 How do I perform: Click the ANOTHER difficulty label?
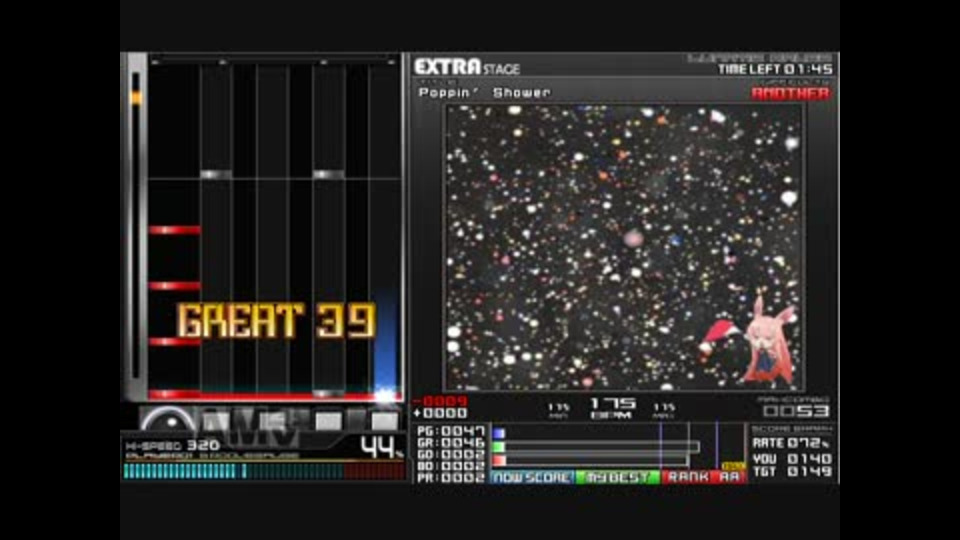coord(790,93)
